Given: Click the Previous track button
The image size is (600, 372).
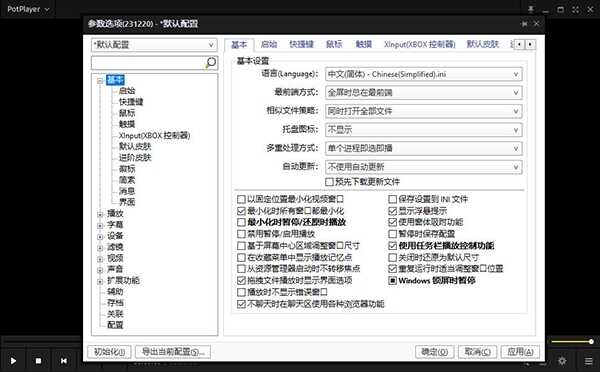Looking at the screenshot, I should tap(64, 361).
